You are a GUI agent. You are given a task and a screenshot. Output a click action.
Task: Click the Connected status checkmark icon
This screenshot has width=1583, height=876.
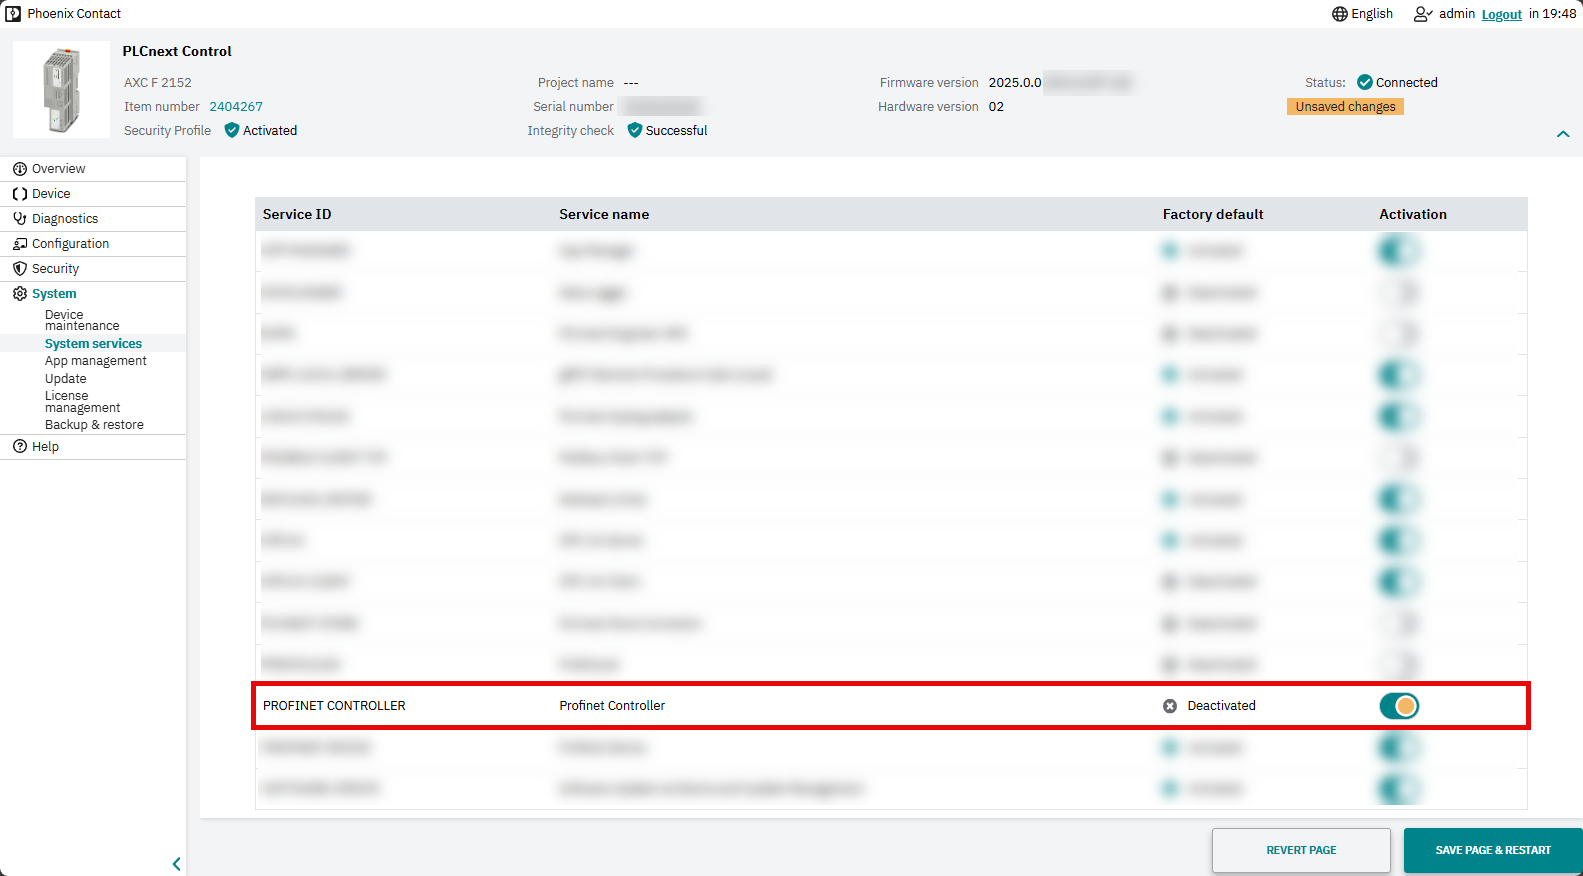1365,82
